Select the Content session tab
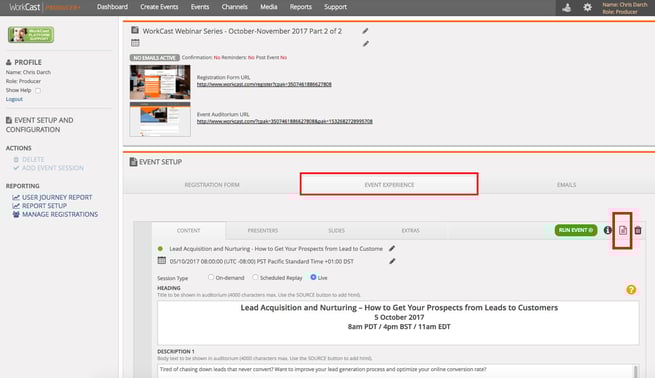This screenshot has width=655, height=378. 188,231
